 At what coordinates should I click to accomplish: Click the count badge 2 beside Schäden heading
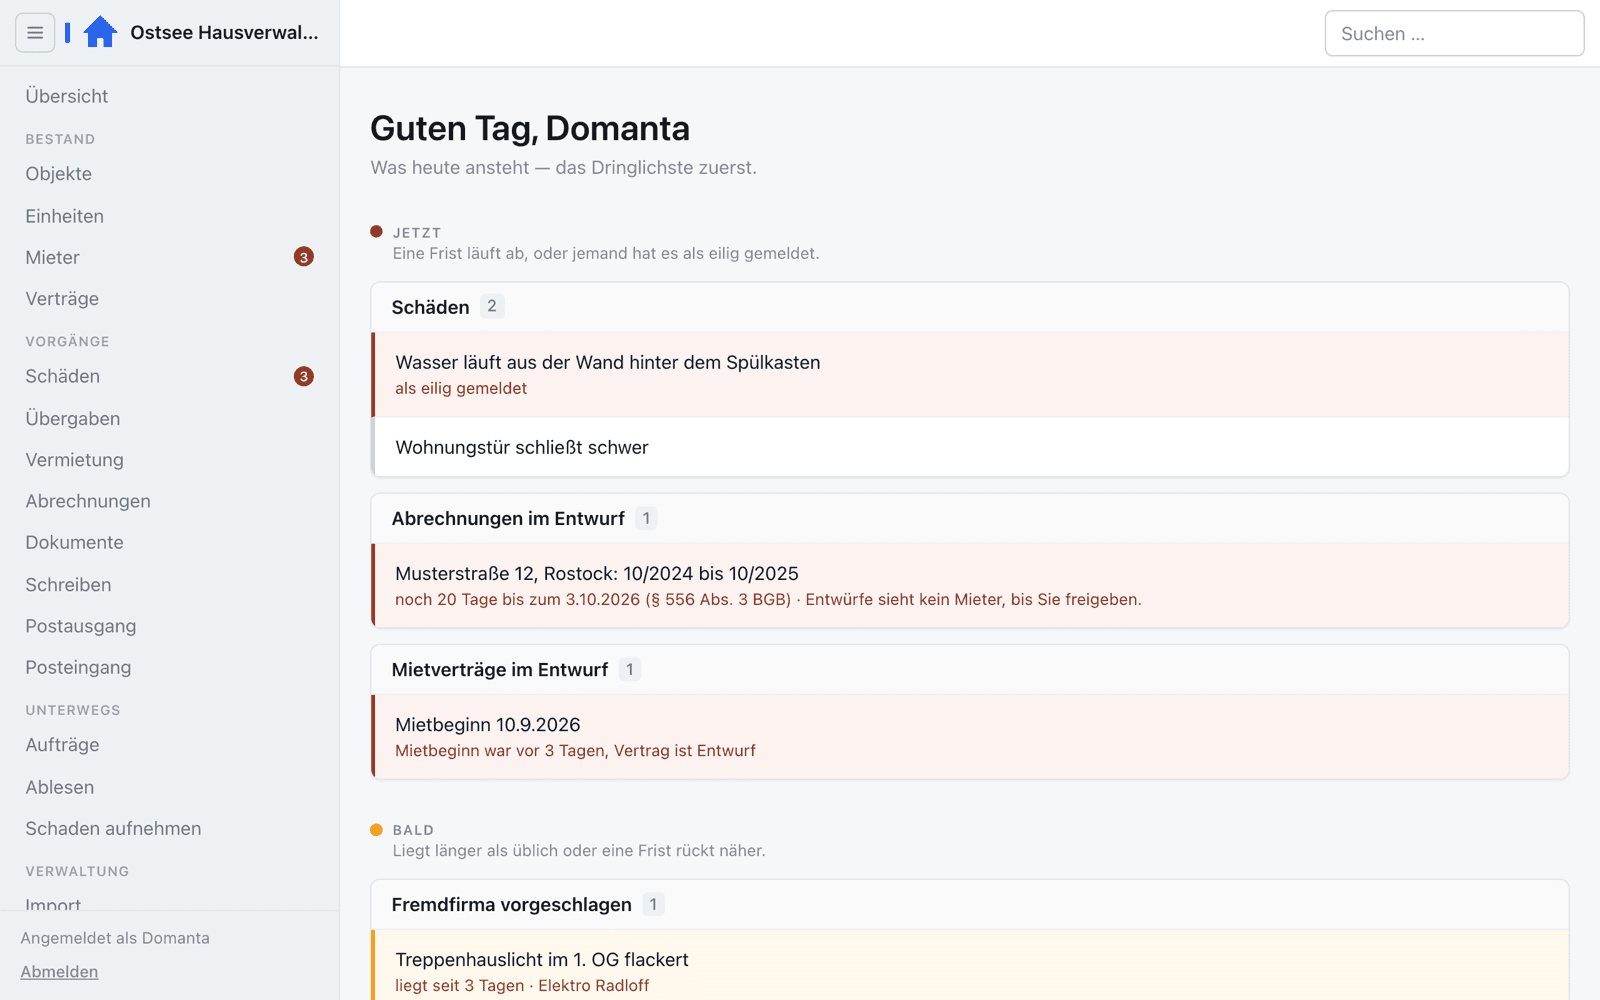click(492, 306)
